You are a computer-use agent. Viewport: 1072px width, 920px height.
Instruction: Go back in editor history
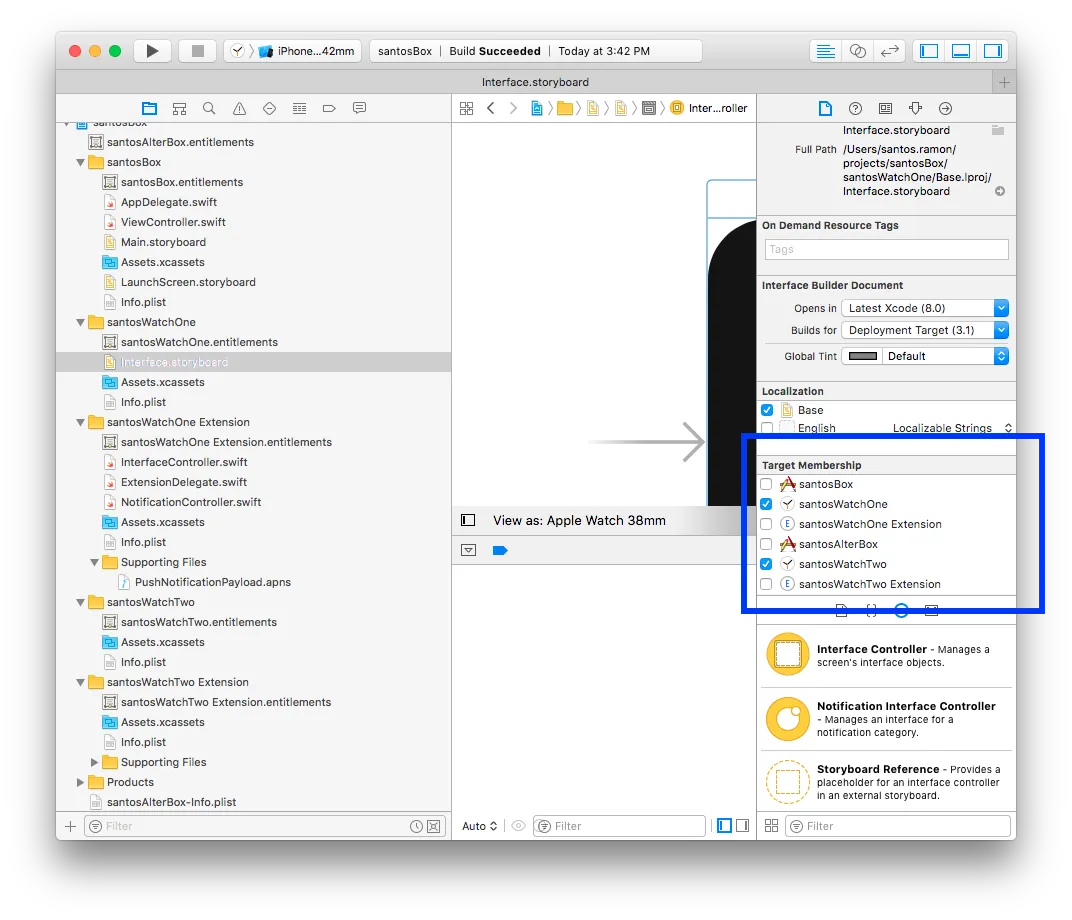point(490,108)
